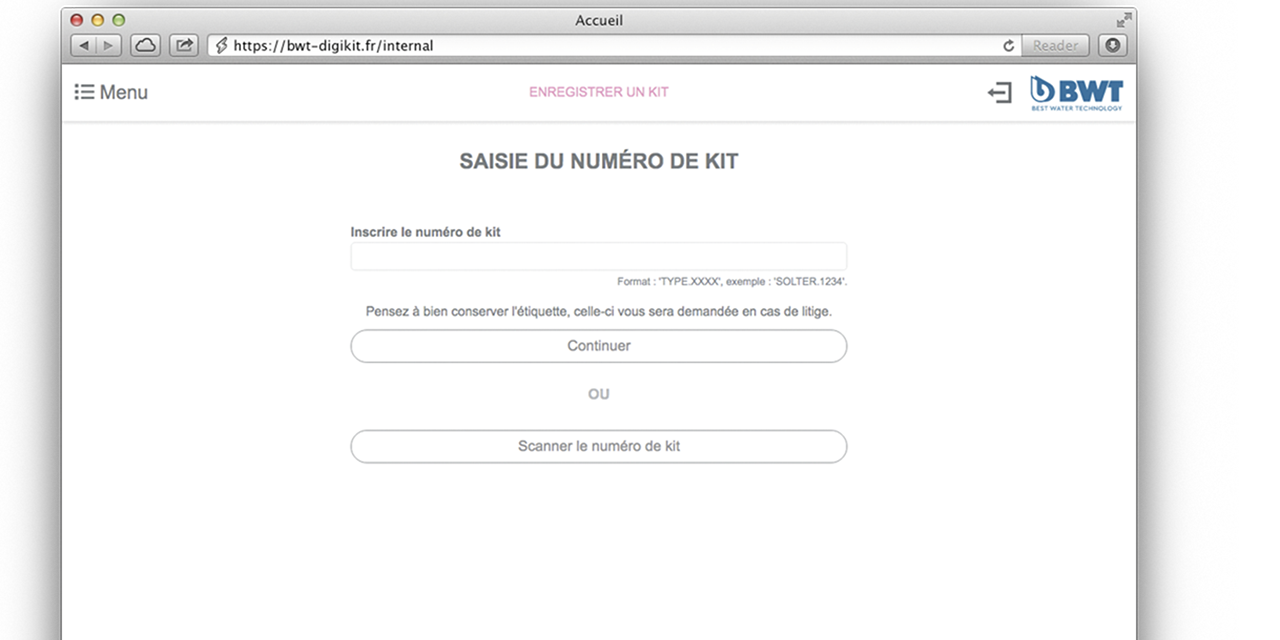Open the hamburger Menu
1280x640 pixels.
pyautogui.click(x=111, y=92)
